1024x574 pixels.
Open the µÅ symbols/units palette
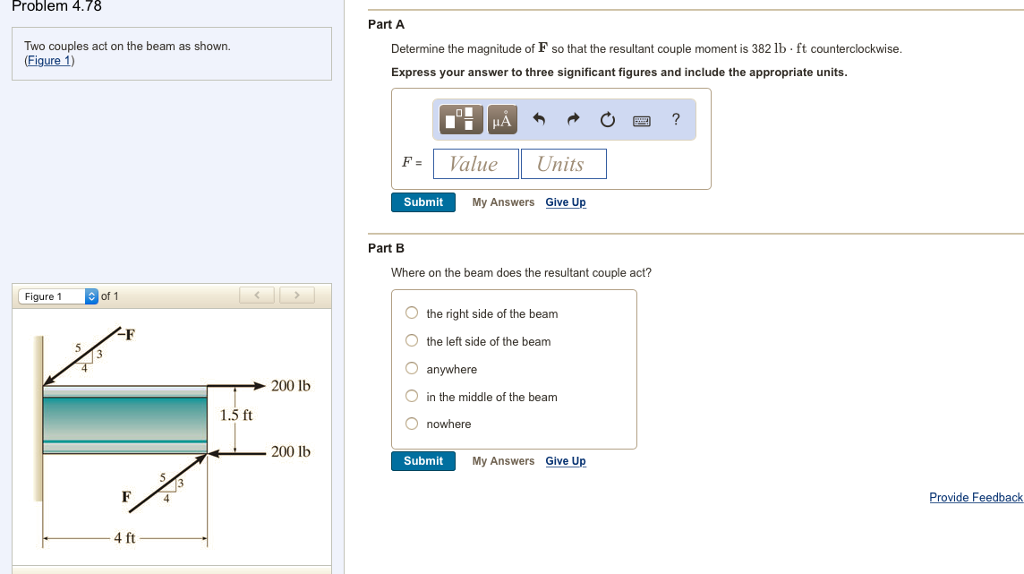(x=502, y=120)
